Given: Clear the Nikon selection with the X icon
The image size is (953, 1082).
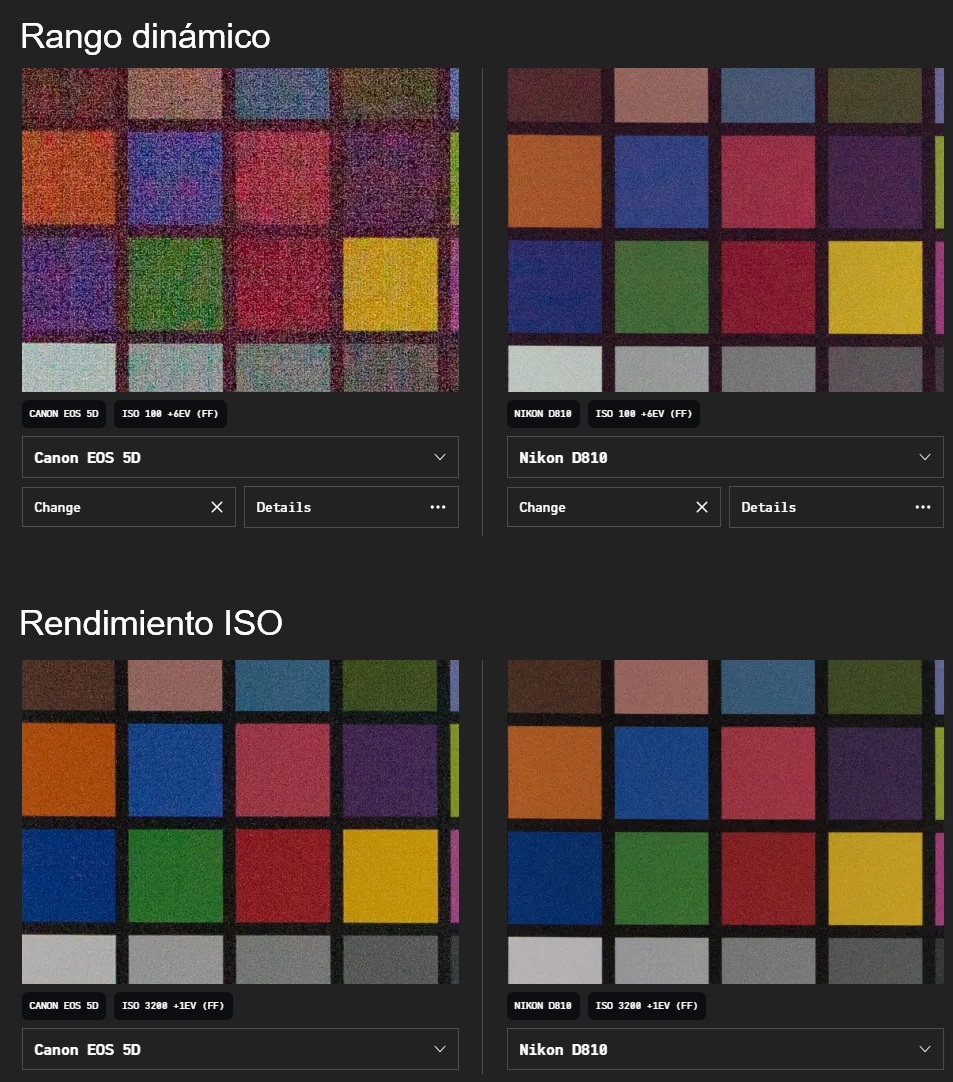Looking at the screenshot, I should [702, 507].
